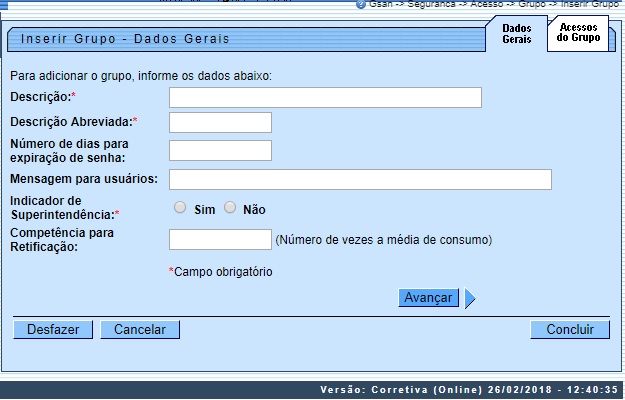Select the Não radio button
This screenshot has width=625, height=400.
(x=230, y=208)
